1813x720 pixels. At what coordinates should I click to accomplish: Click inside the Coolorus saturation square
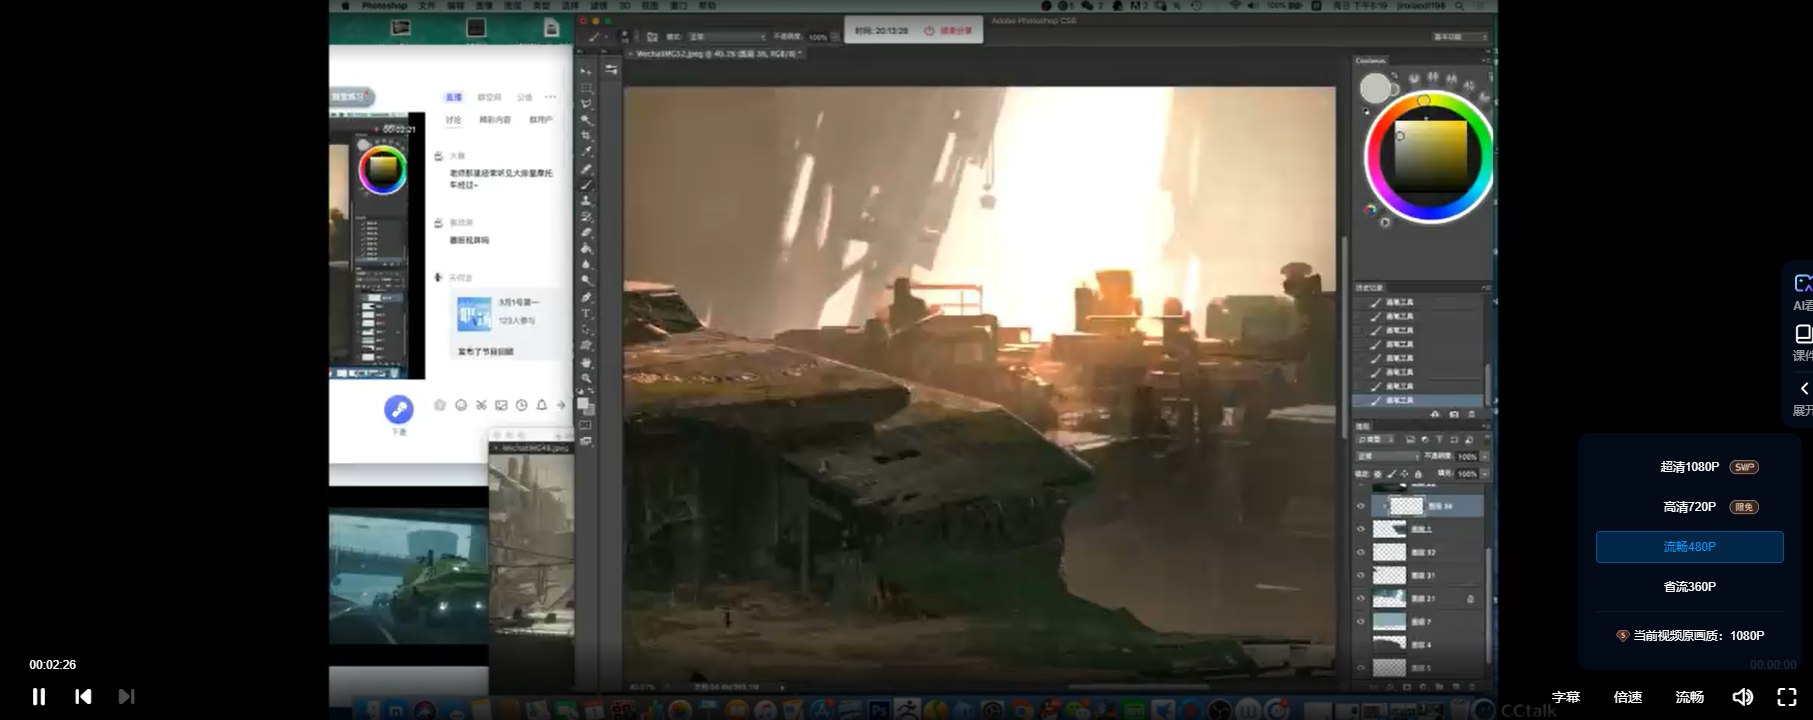coord(1431,156)
